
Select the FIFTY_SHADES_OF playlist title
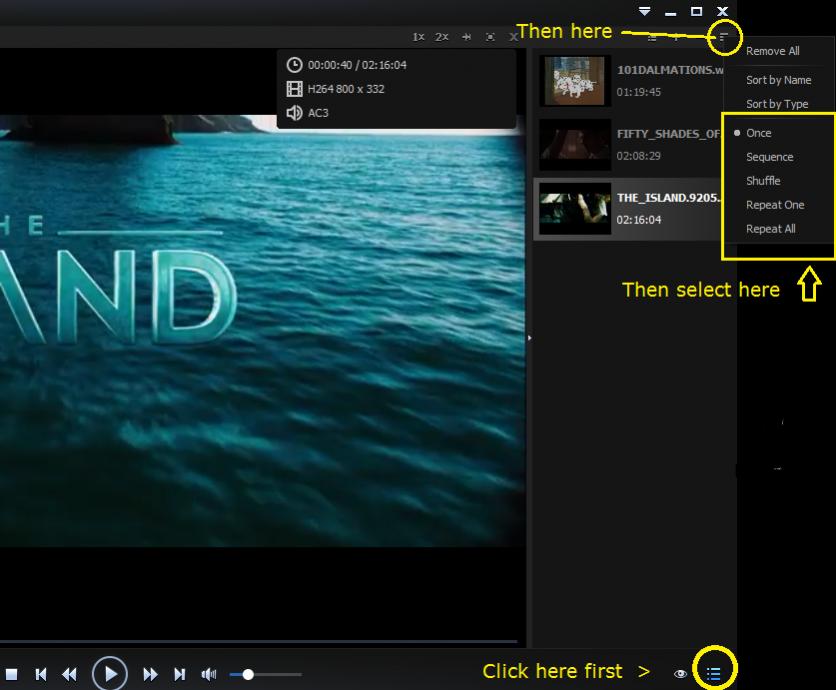coord(669,134)
